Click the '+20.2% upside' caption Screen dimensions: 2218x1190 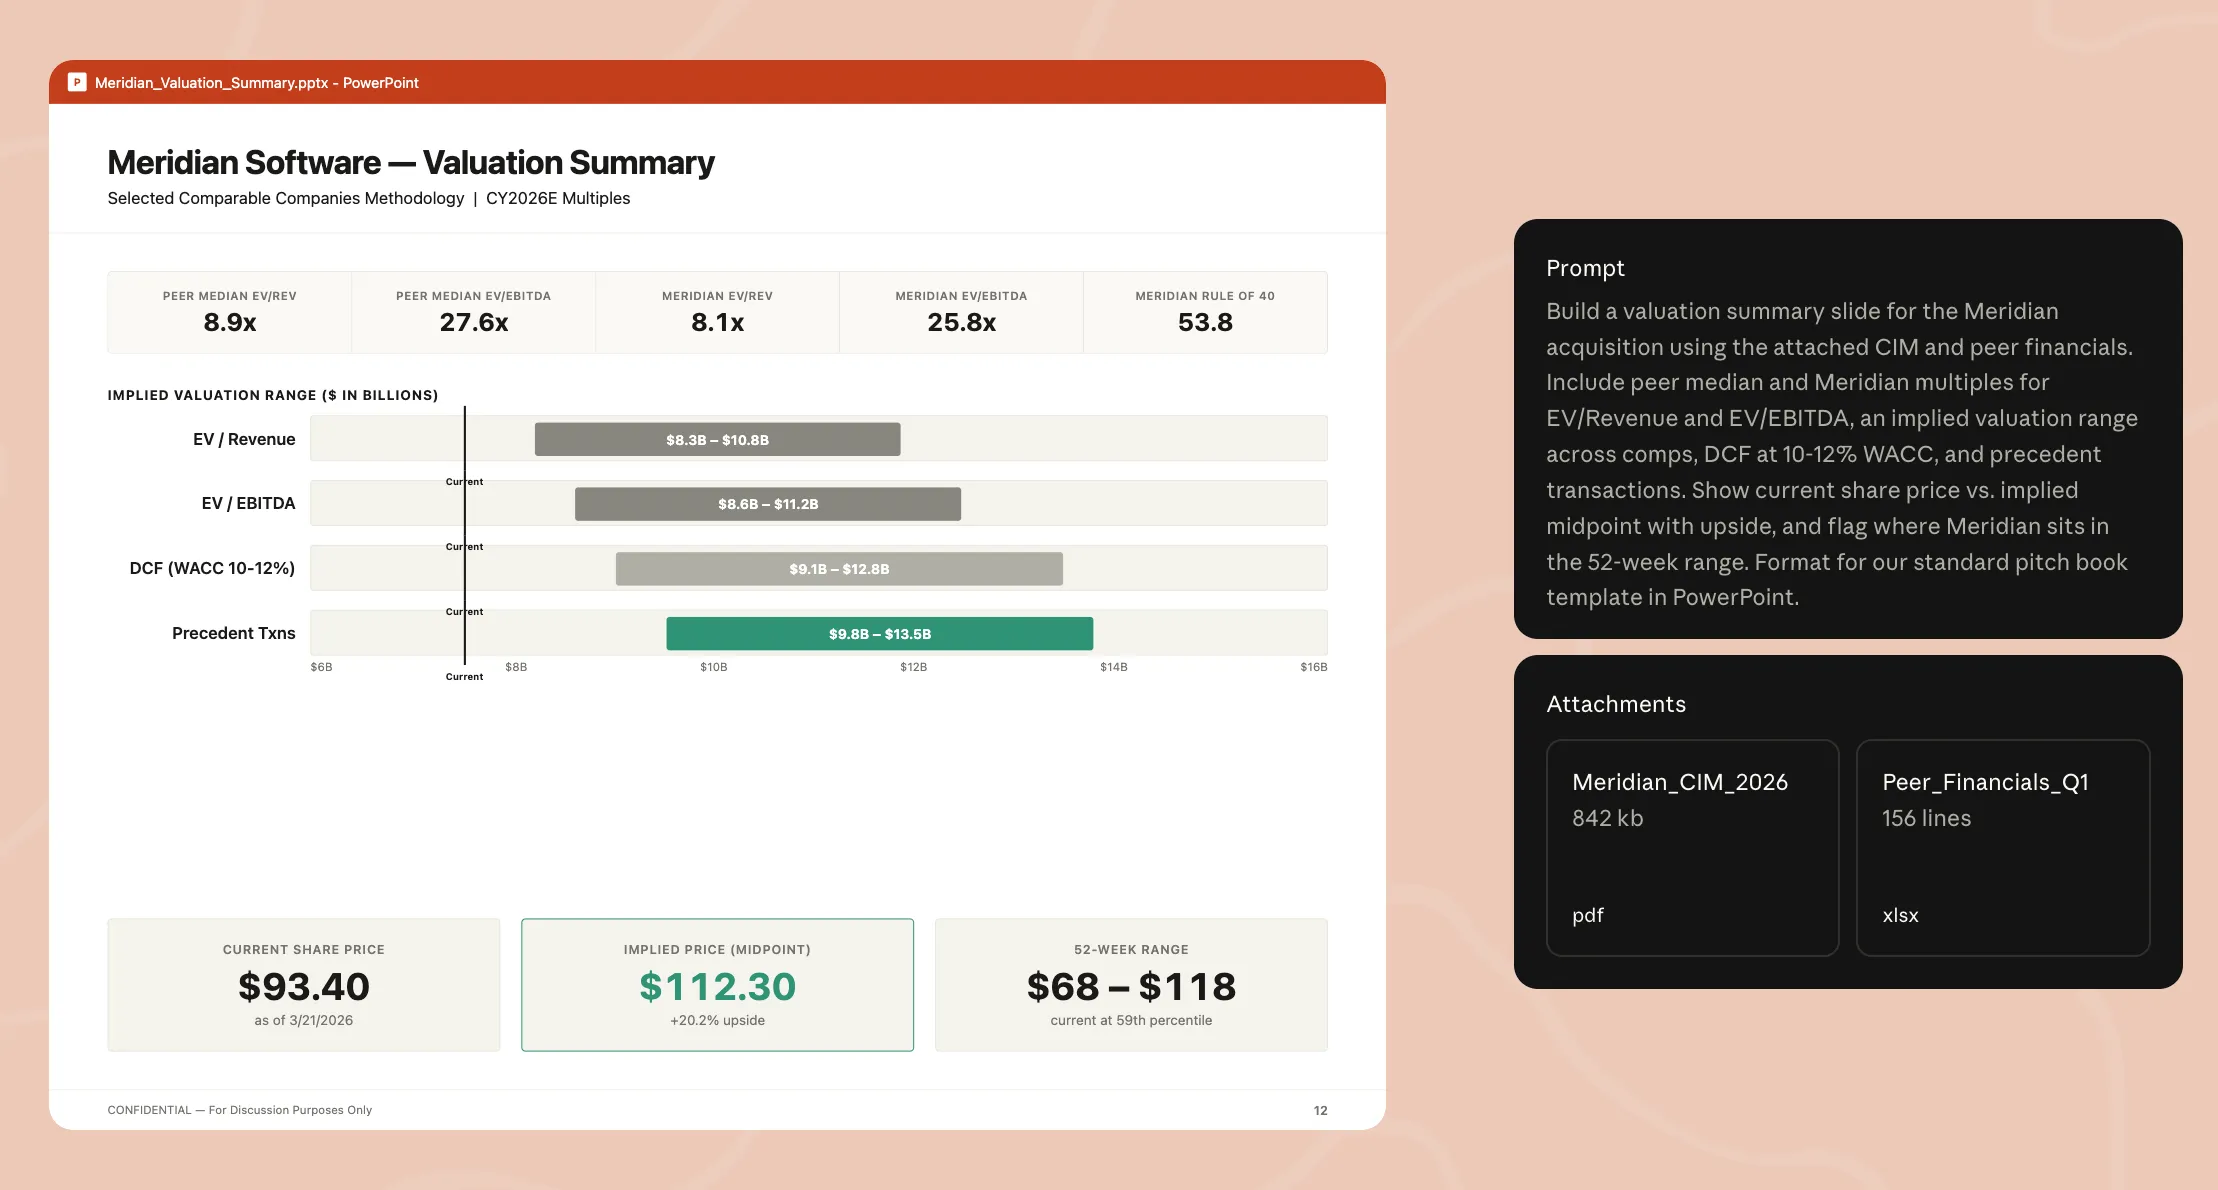coord(718,1020)
